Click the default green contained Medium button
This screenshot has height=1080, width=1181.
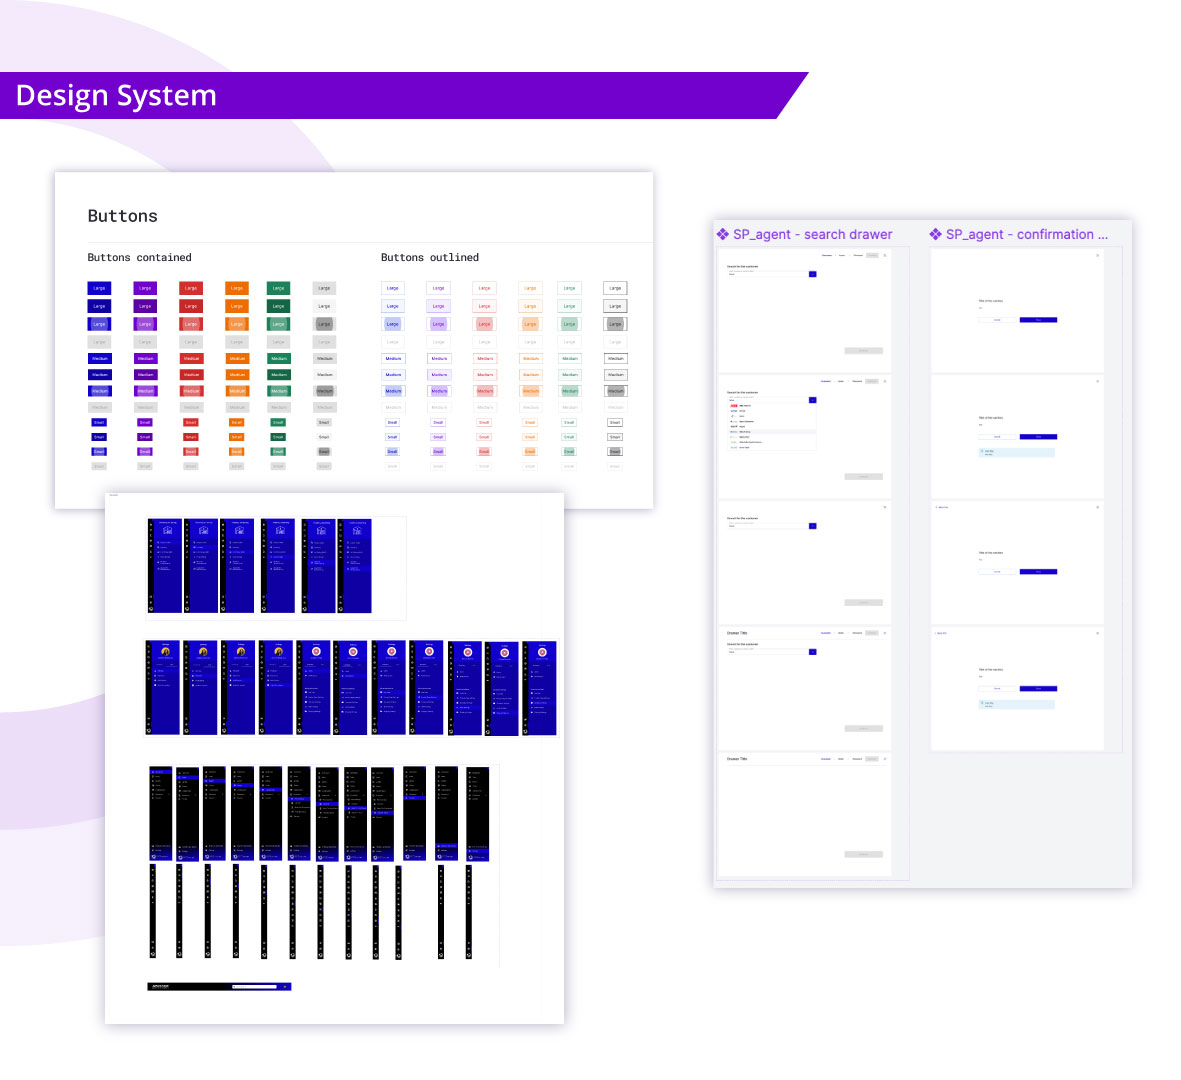click(279, 358)
